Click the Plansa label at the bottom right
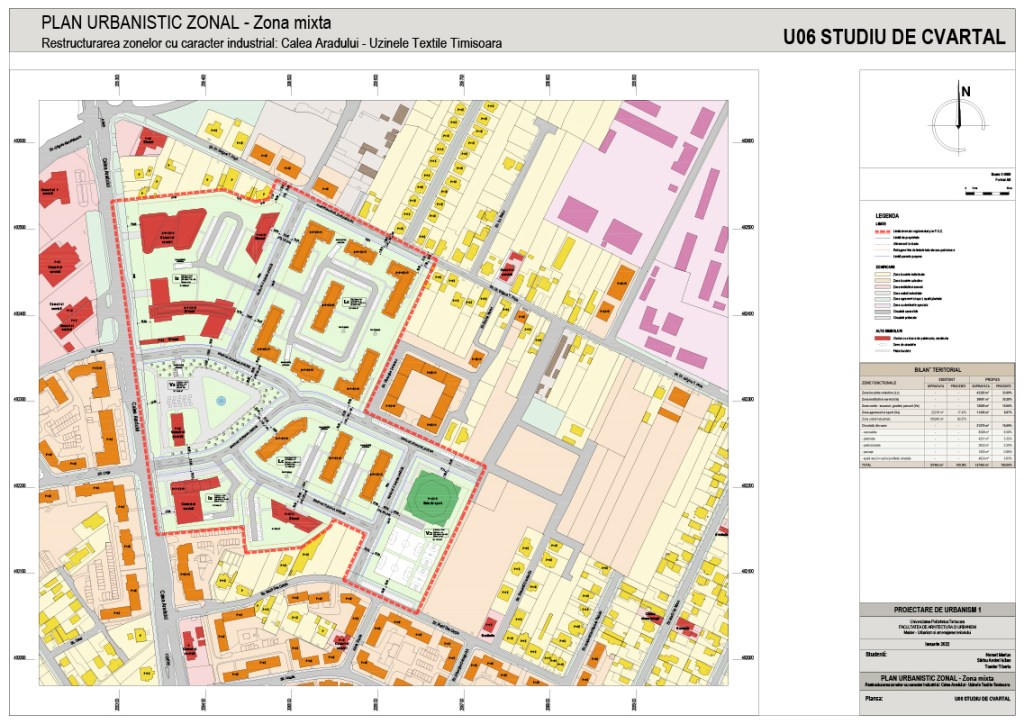 point(874,699)
